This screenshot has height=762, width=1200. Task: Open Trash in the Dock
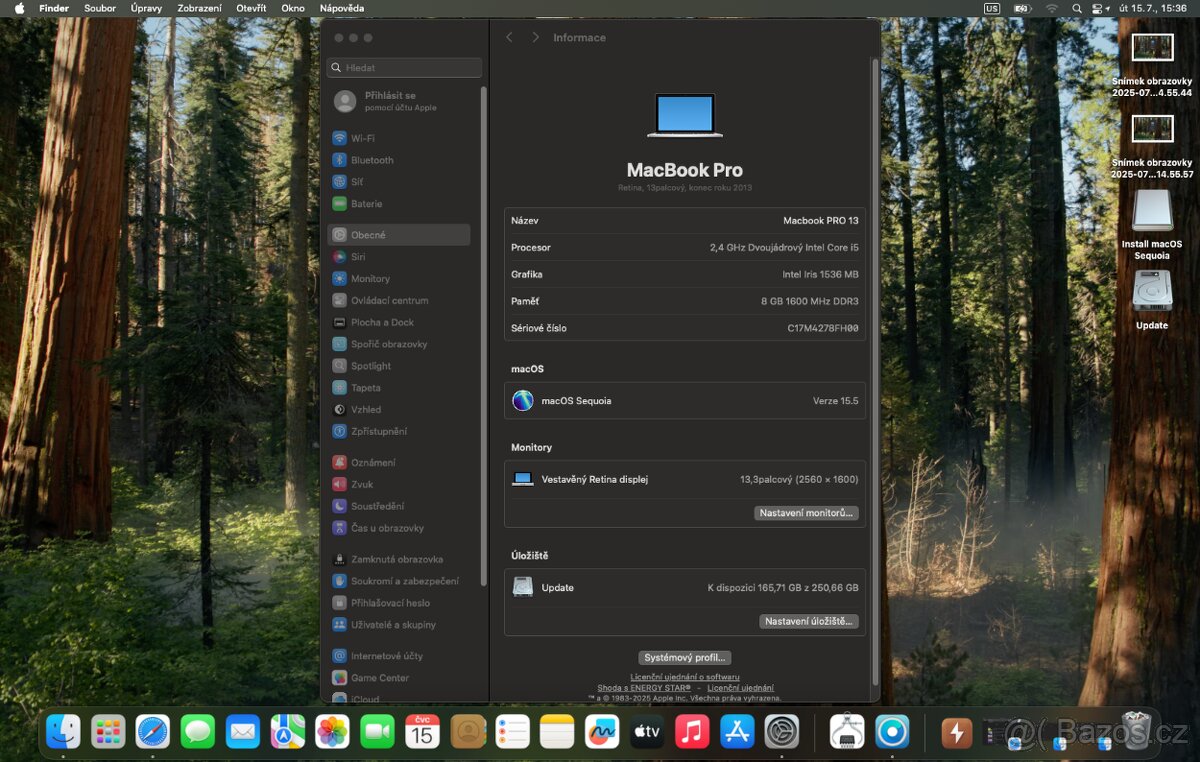click(1136, 732)
